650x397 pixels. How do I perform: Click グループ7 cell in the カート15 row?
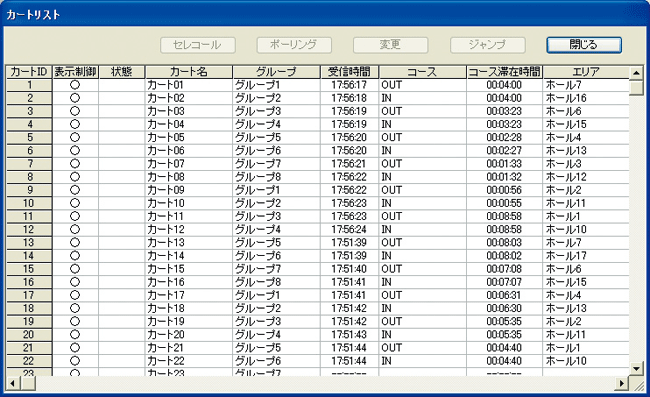(276, 269)
